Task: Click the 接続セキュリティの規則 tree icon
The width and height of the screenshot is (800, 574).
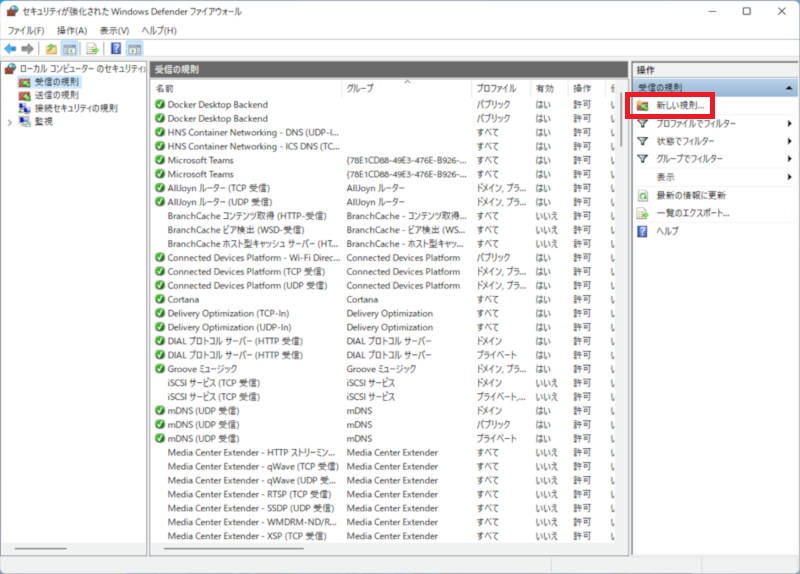Action: [x=24, y=108]
